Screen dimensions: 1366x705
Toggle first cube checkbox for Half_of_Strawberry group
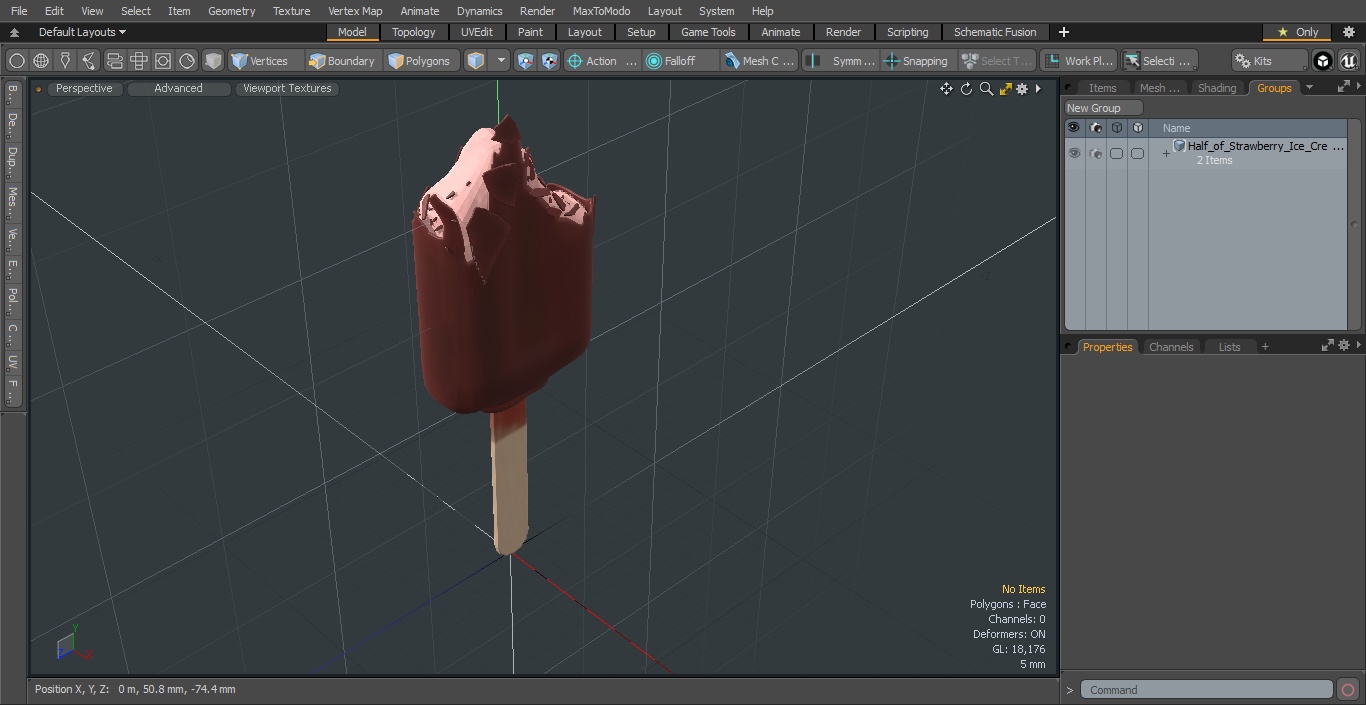1116,153
